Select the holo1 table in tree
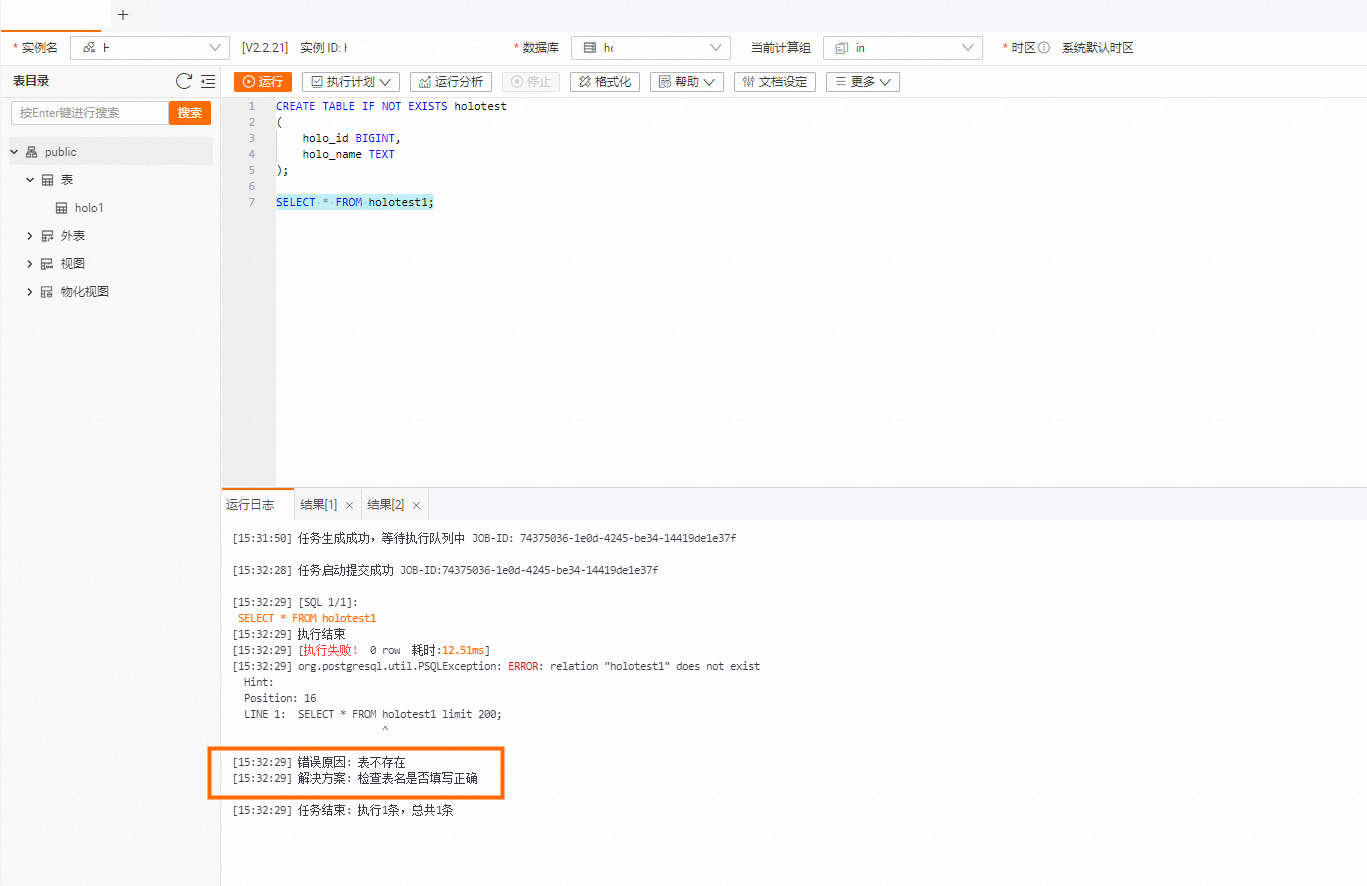The image size is (1367, 886). click(89, 208)
